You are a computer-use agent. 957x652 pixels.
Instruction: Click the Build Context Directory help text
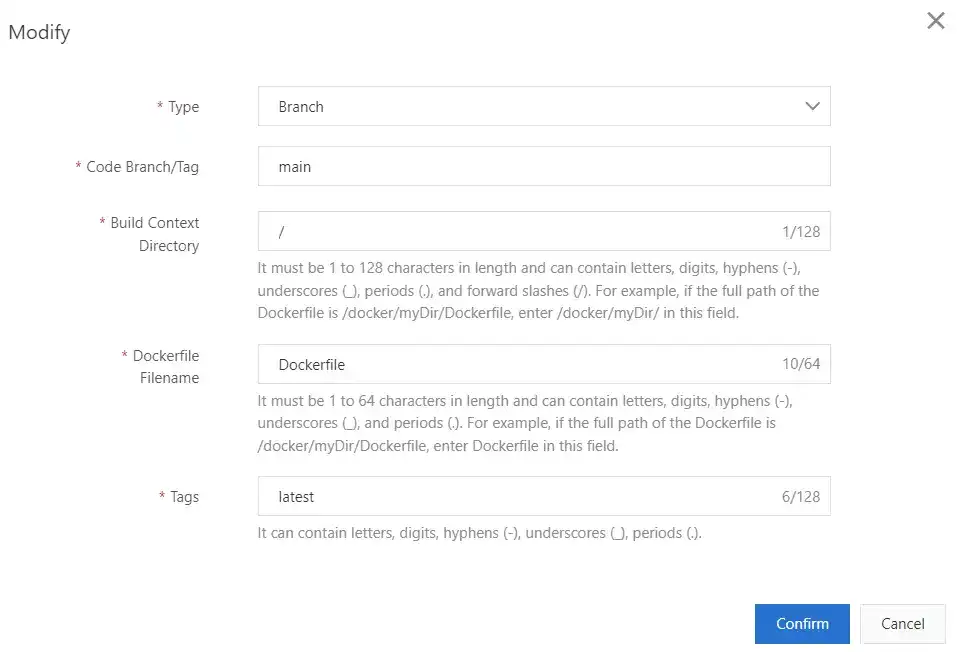tap(538, 291)
